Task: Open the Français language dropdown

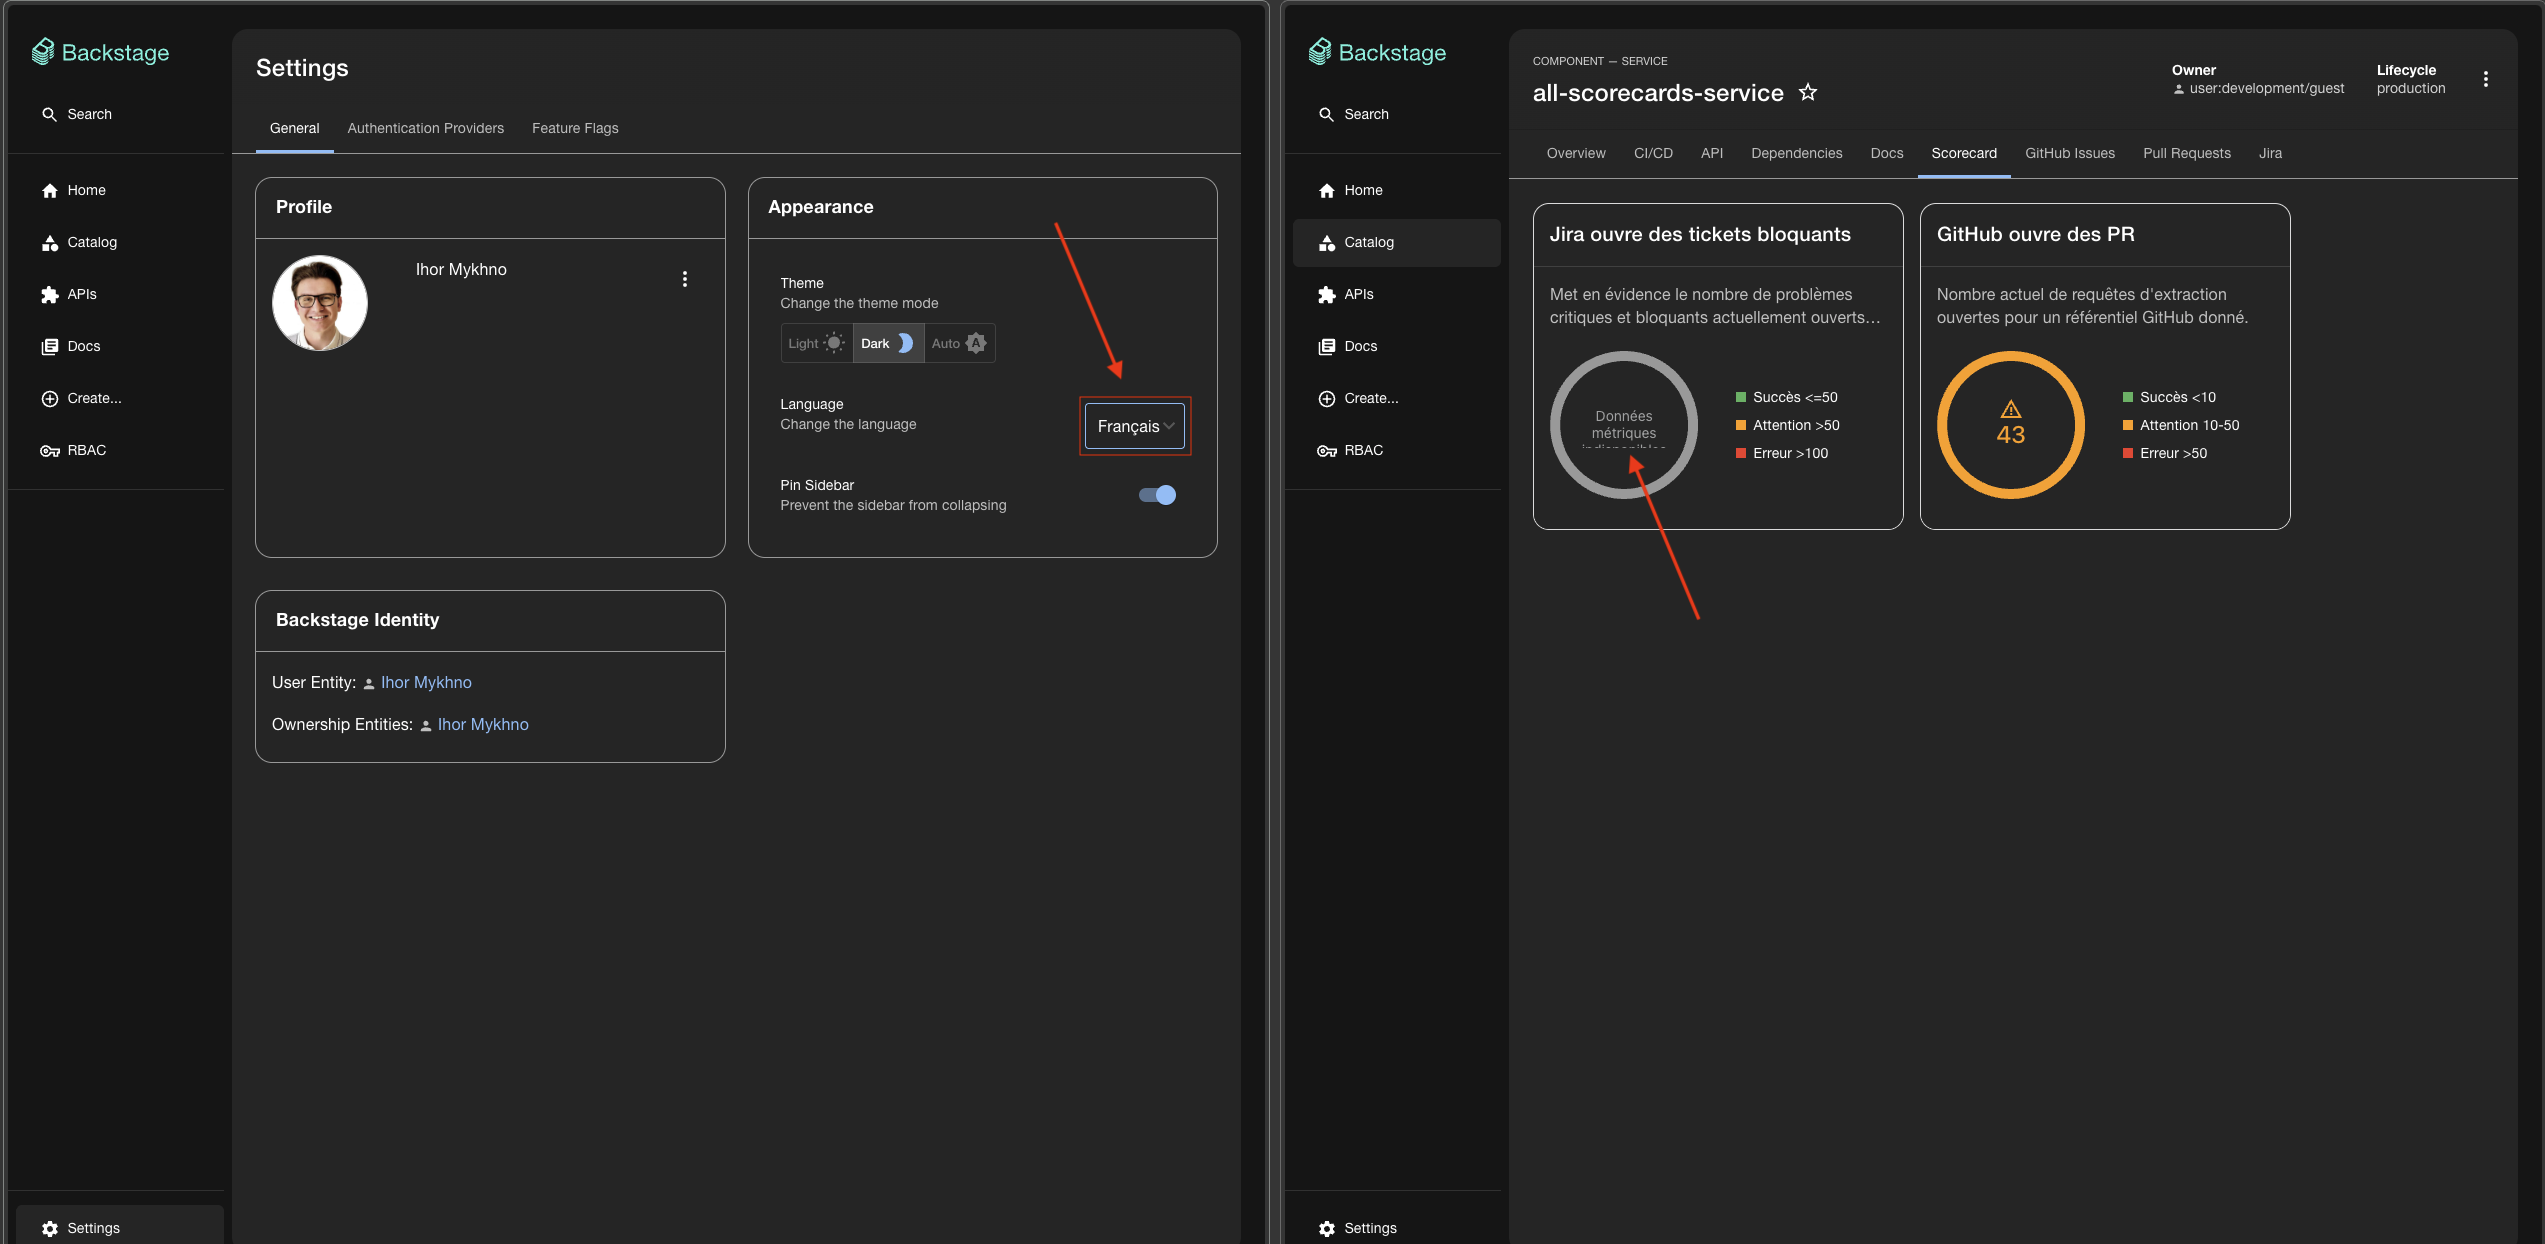Action: coord(1135,426)
